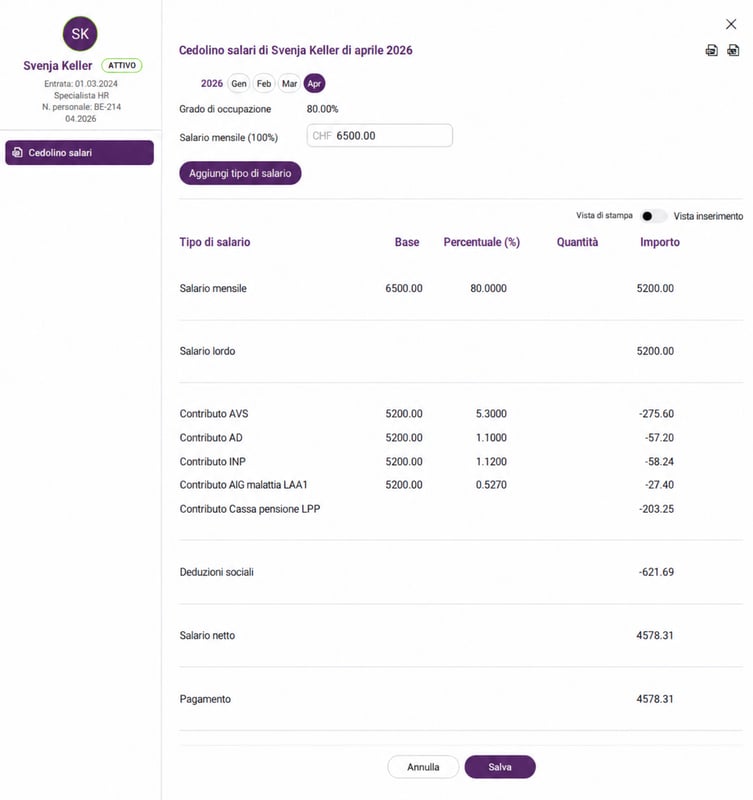This screenshot has height=800, width=753.
Task: Select the Gen month chip
Action: pos(239,84)
